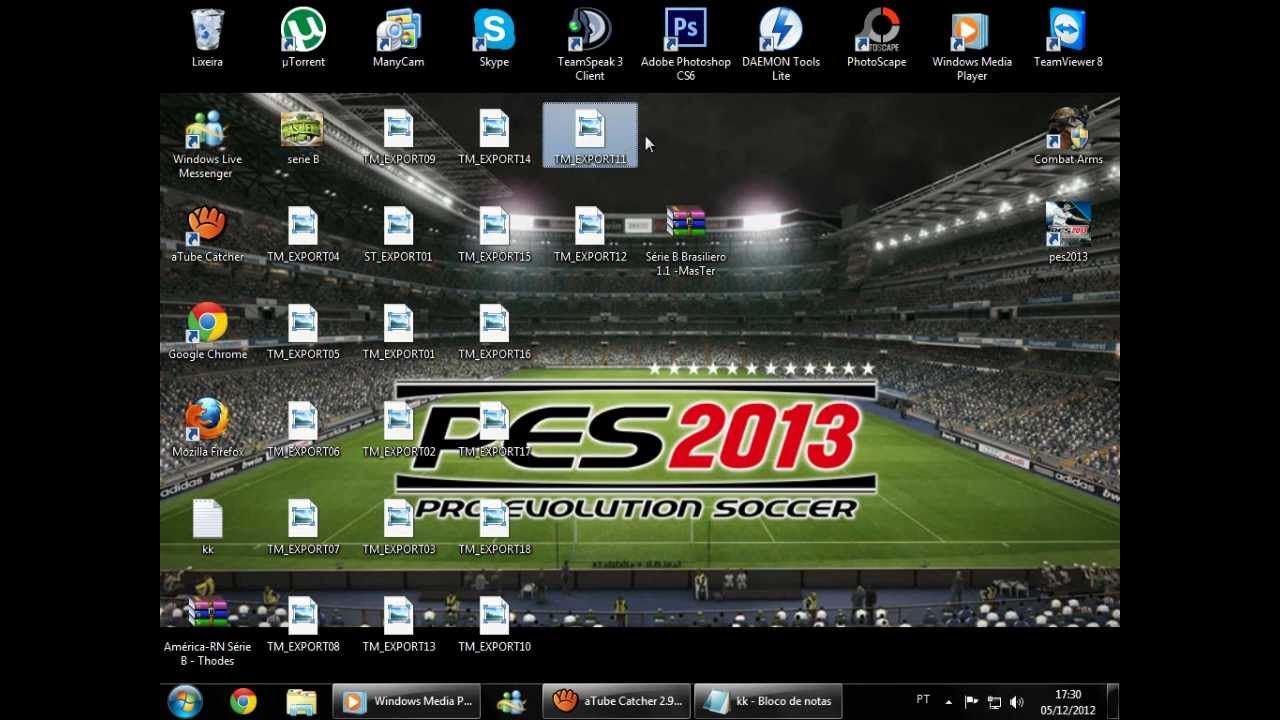Viewport: 1280px width, 720px height.
Task: Switch to kk - Bloco de notas window
Action: click(768, 701)
